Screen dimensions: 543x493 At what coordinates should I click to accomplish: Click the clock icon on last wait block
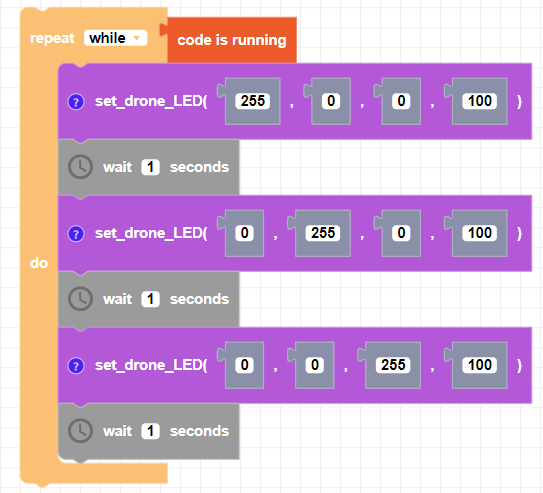click(x=80, y=431)
